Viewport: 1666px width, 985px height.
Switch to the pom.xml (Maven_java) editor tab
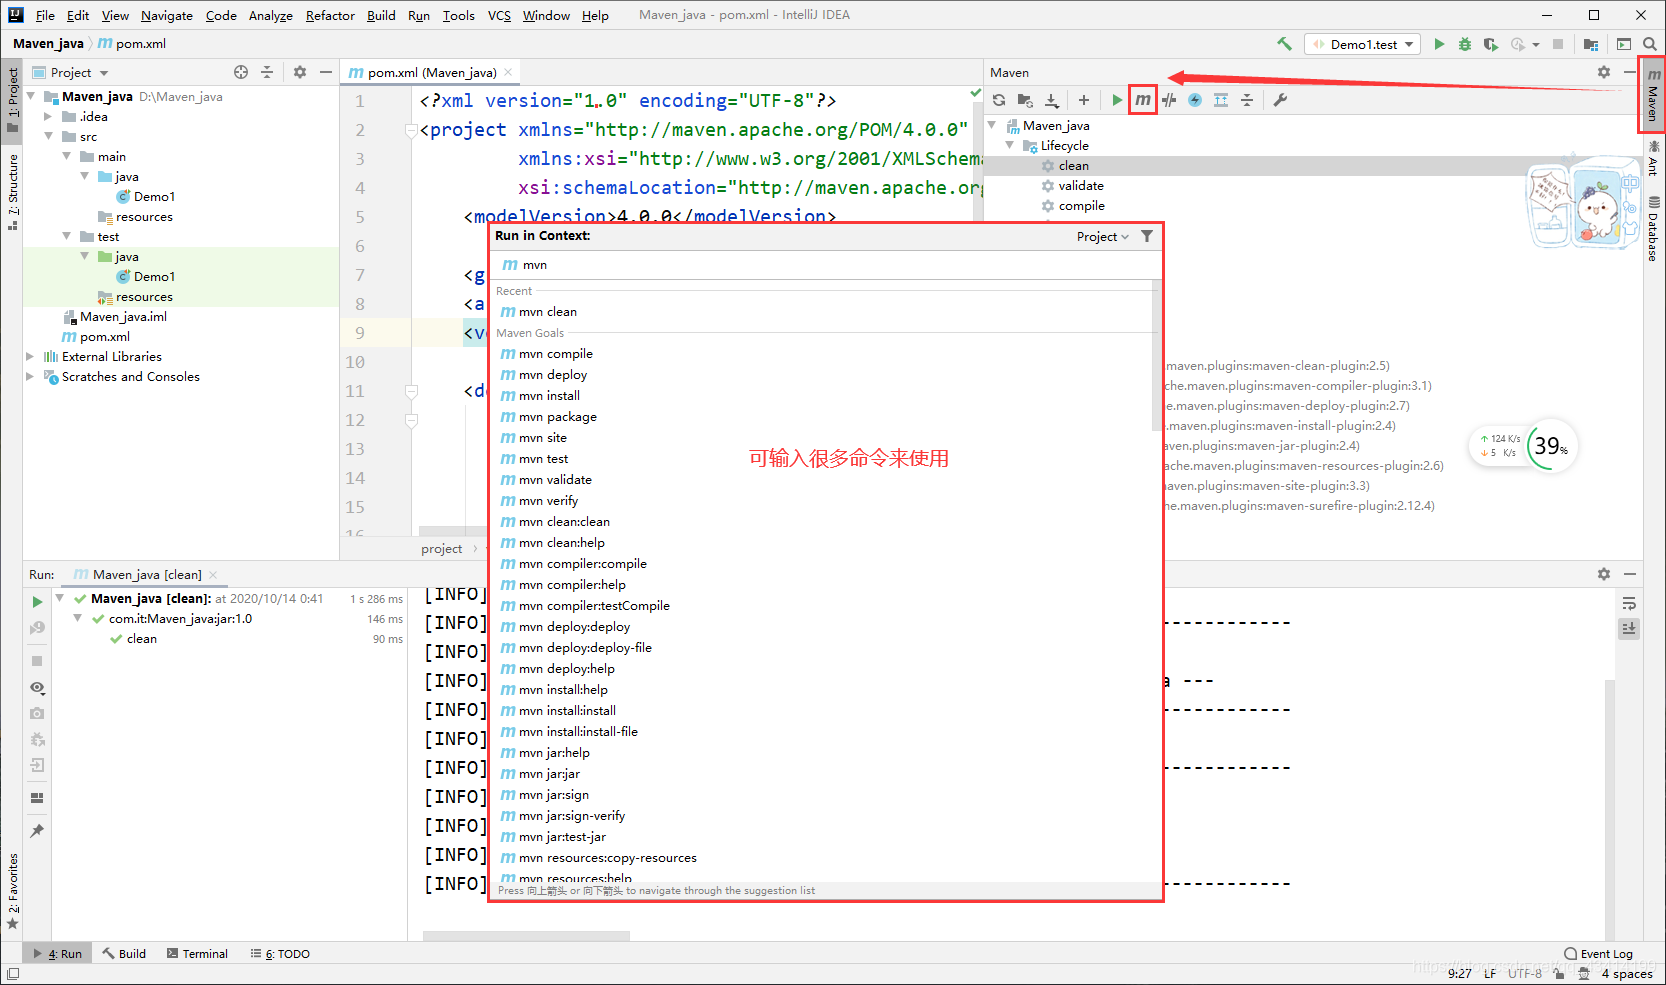[x=432, y=72]
